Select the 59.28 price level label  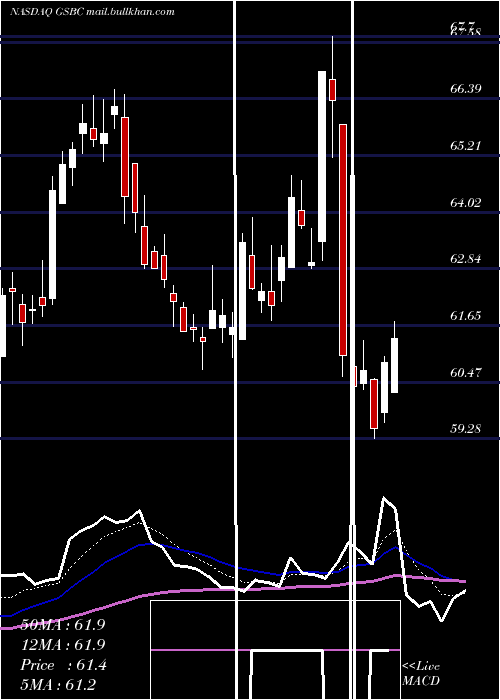pyautogui.click(x=466, y=429)
